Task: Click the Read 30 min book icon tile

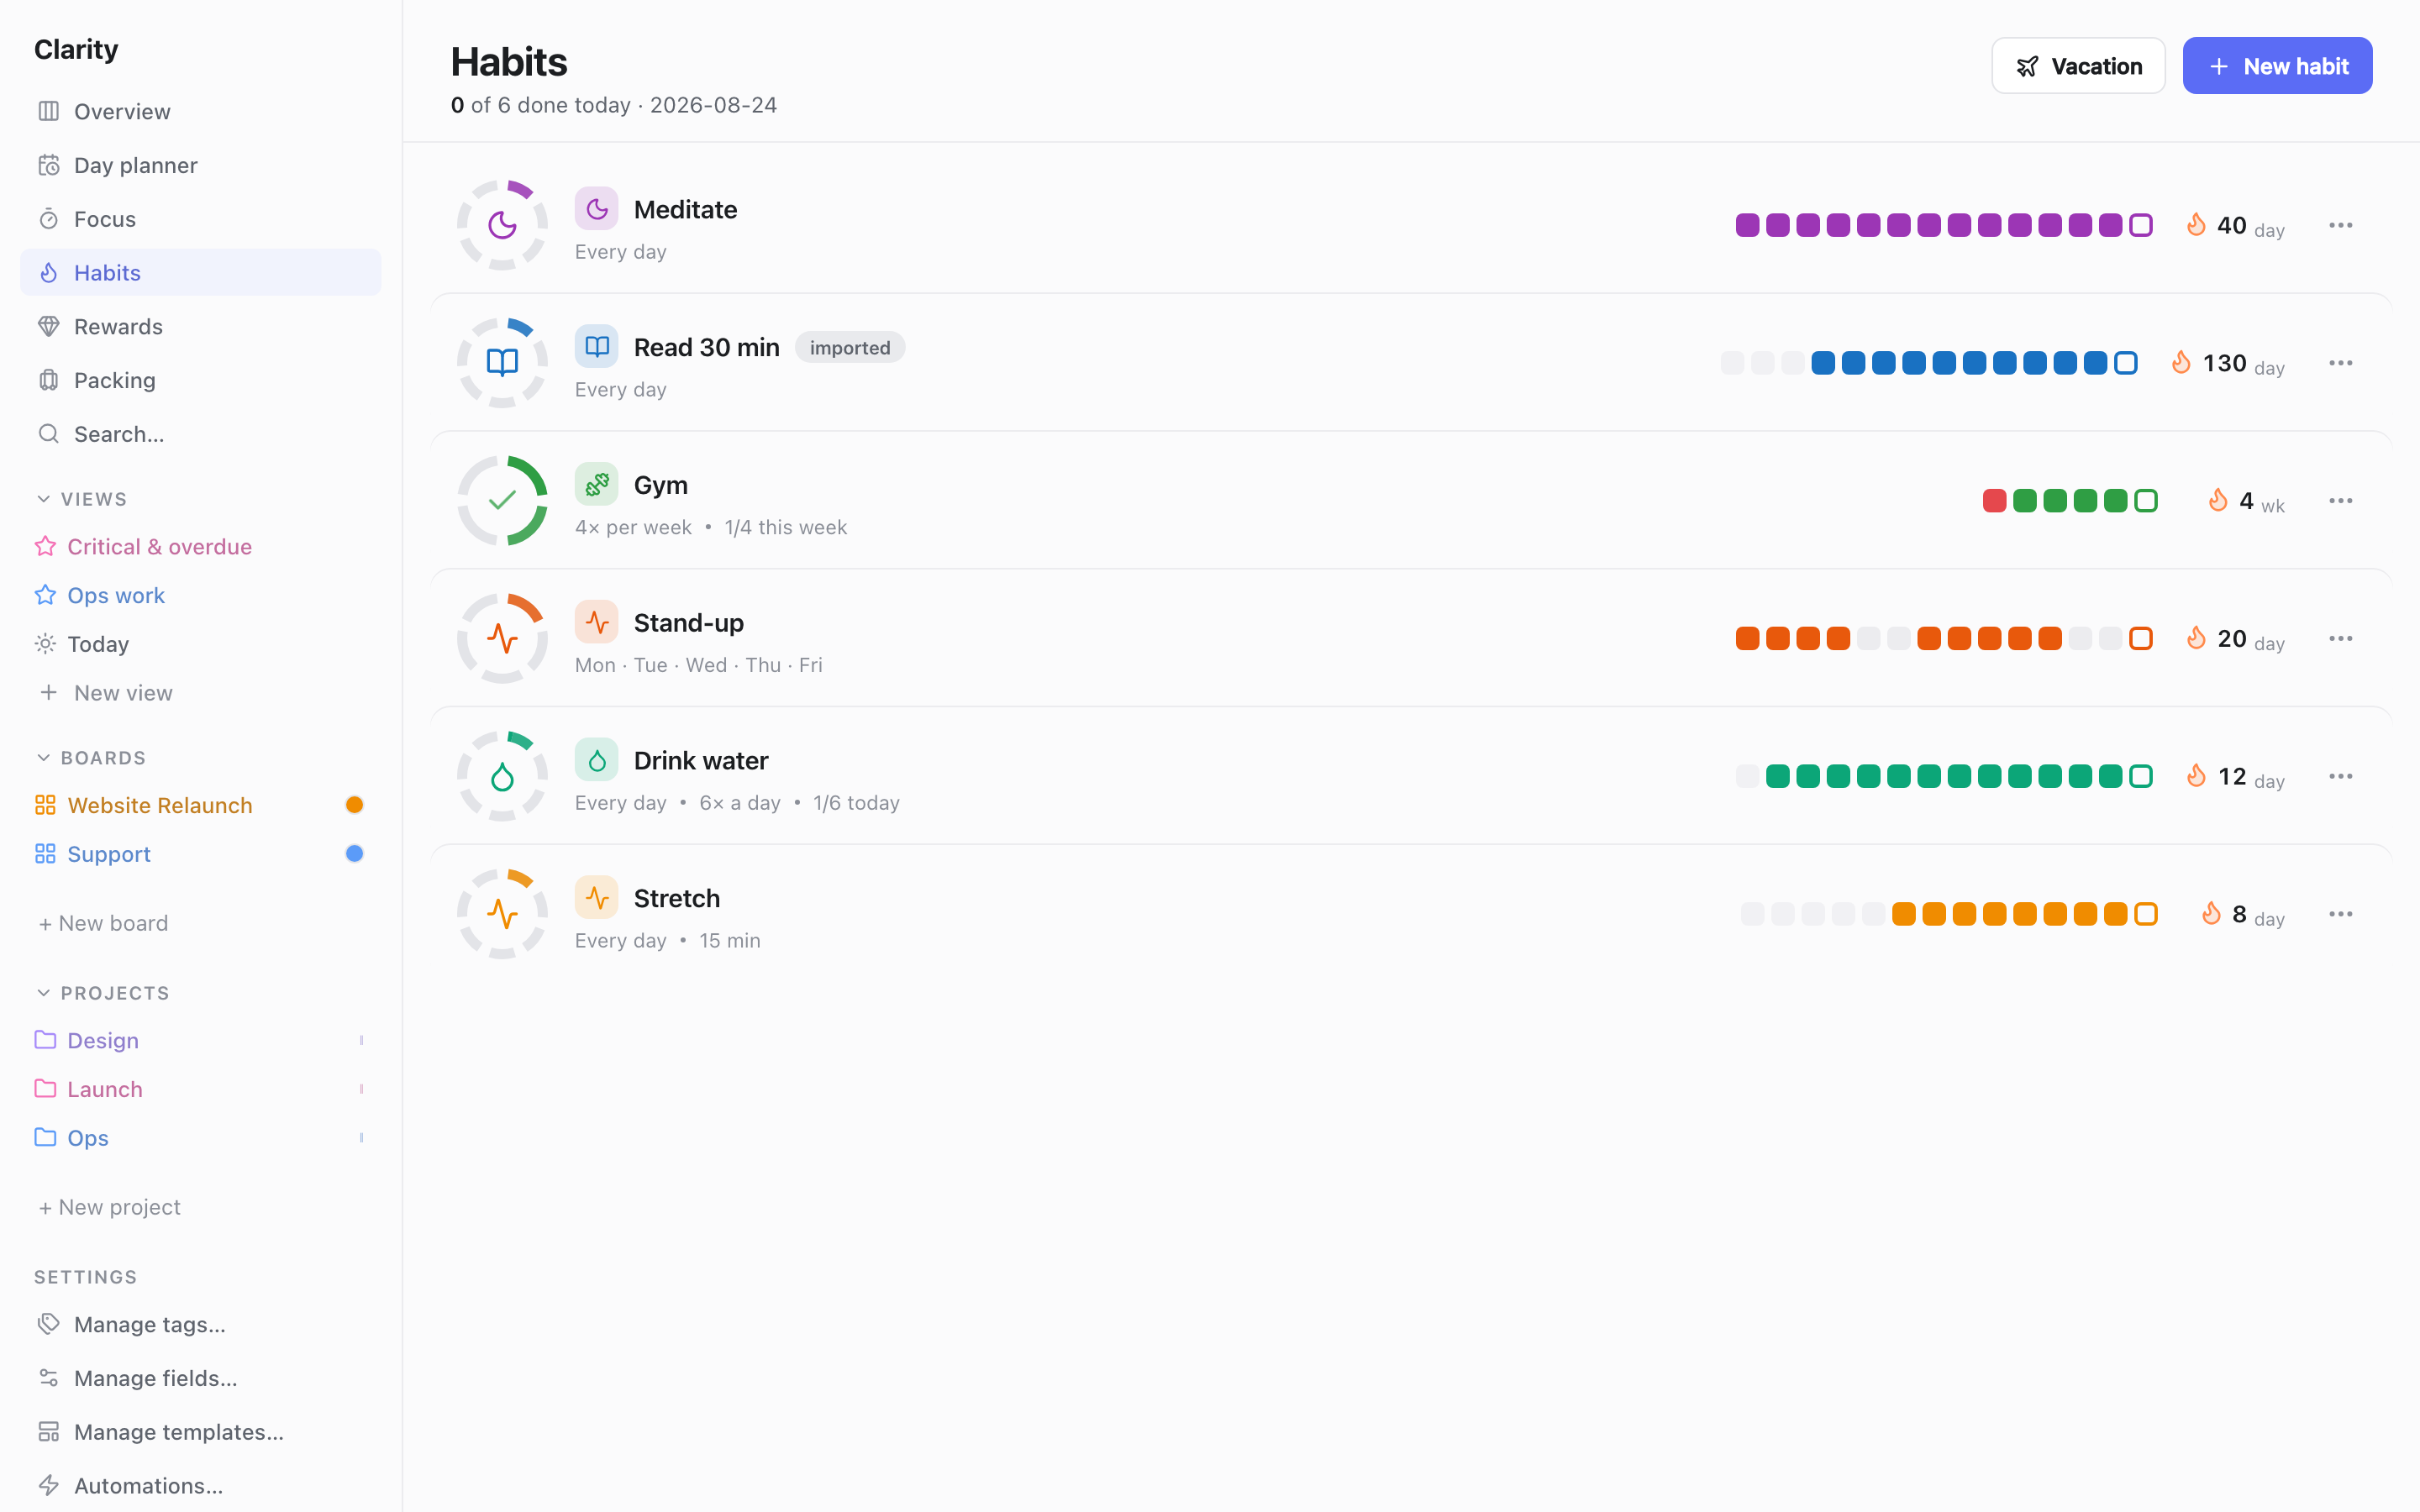Action: click(x=596, y=347)
